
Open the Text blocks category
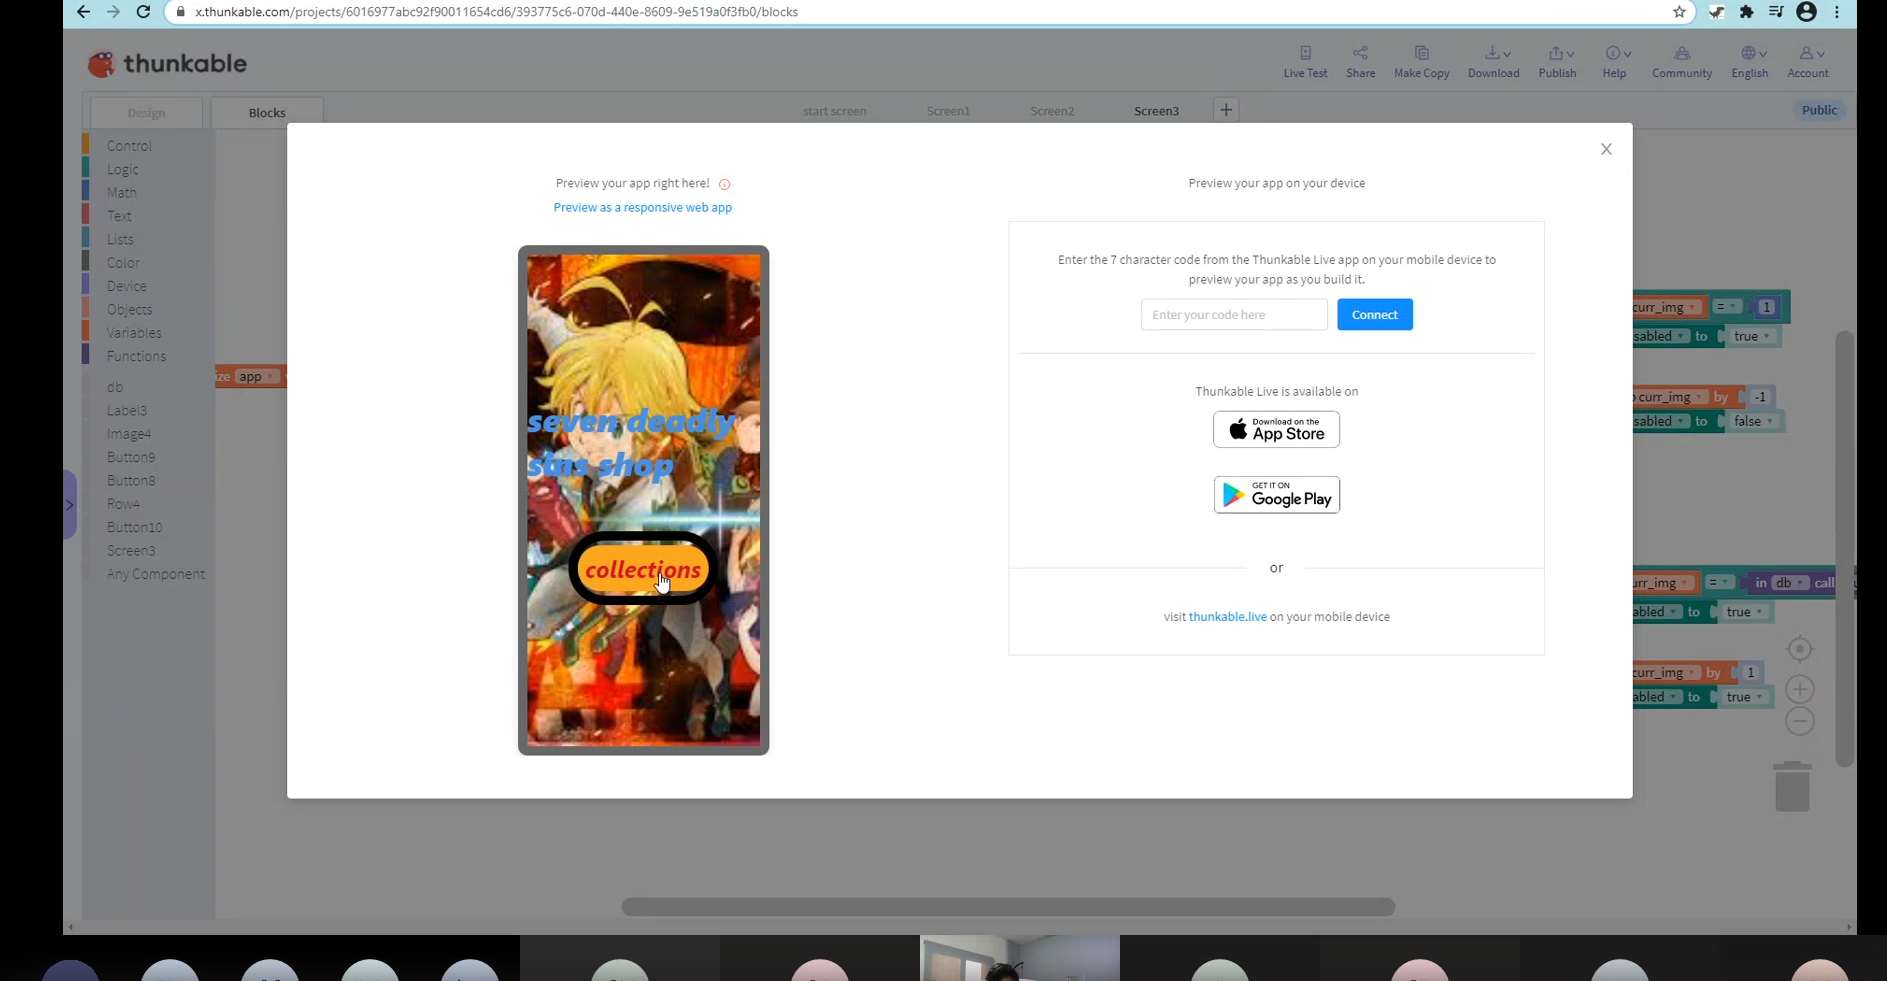[x=119, y=216]
